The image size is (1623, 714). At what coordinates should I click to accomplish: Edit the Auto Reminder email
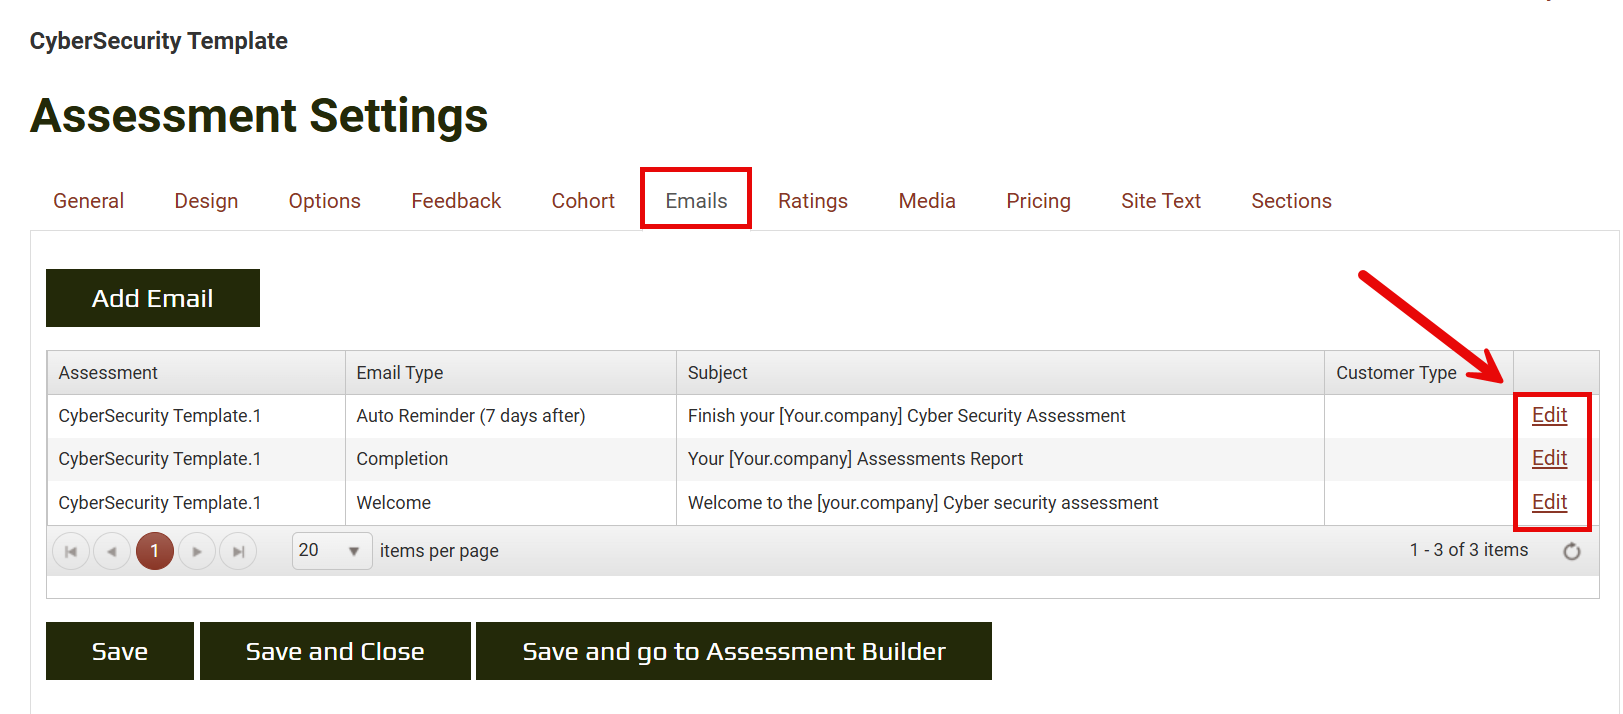[1549, 415]
